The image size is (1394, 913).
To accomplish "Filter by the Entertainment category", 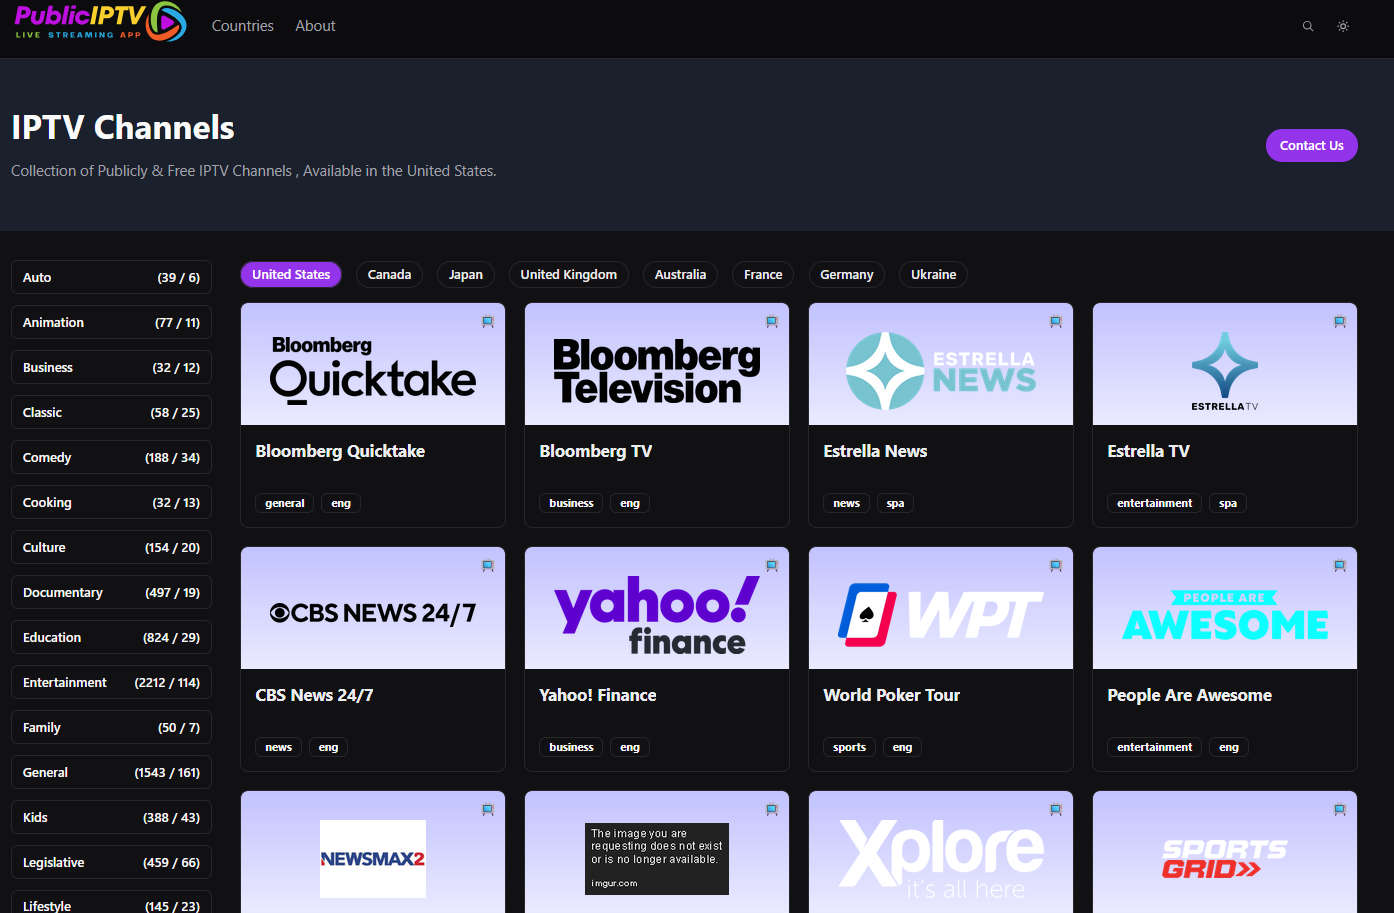I will point(111,682).
